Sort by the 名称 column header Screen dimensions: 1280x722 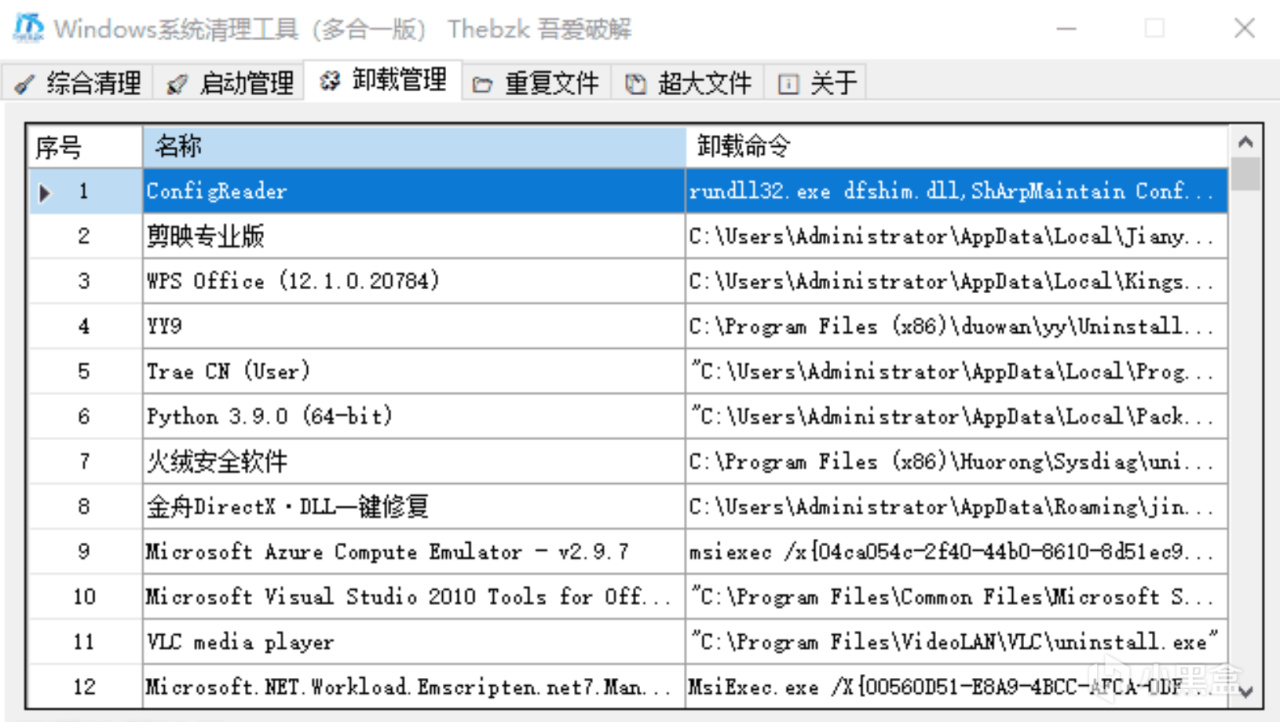[x=414, y=147]
